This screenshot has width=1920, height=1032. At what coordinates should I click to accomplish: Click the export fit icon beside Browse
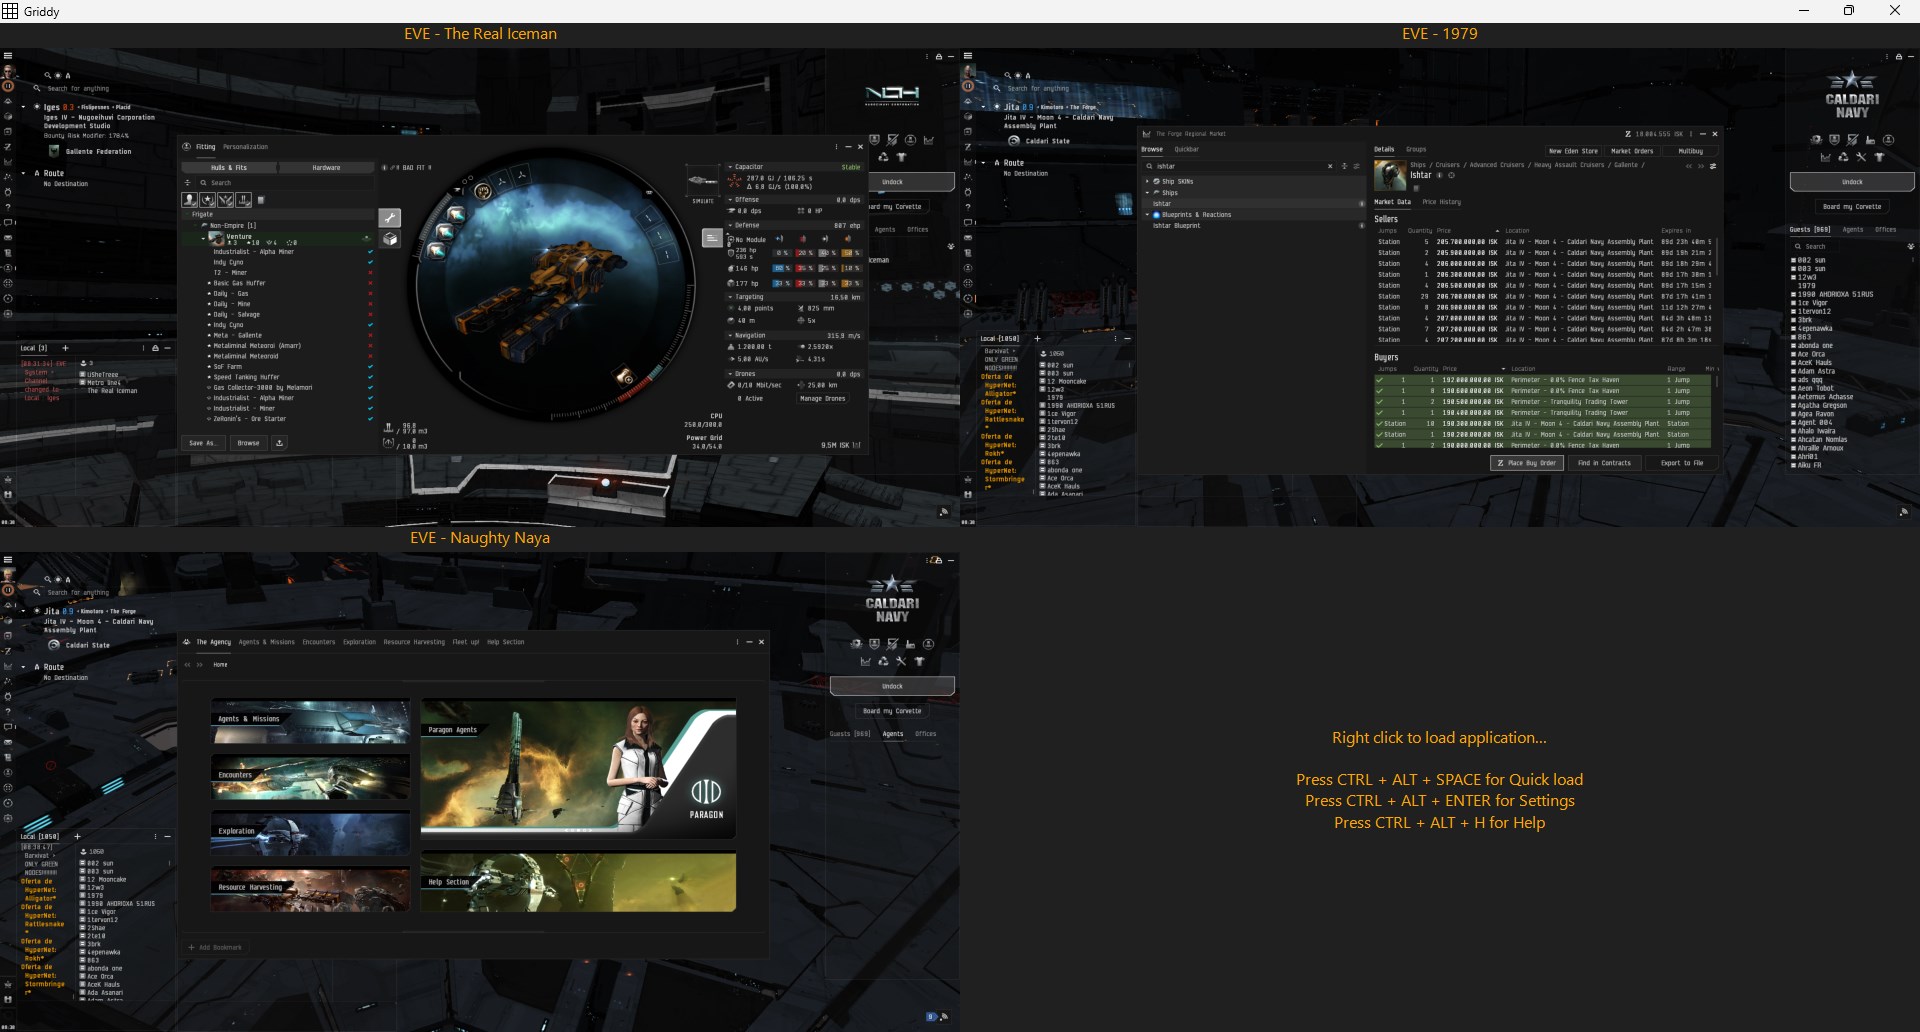(280, 443)
